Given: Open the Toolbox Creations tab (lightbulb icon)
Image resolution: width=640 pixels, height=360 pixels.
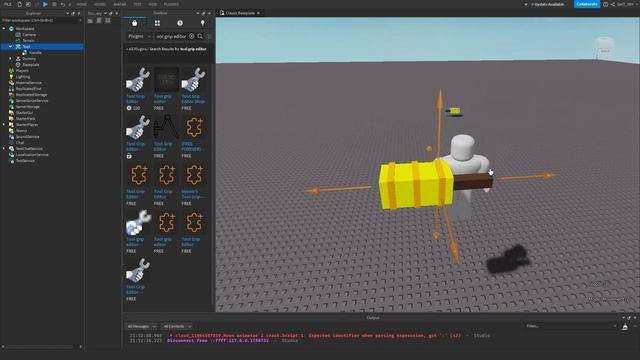Looking at the screenshot, I should [202, 23].
